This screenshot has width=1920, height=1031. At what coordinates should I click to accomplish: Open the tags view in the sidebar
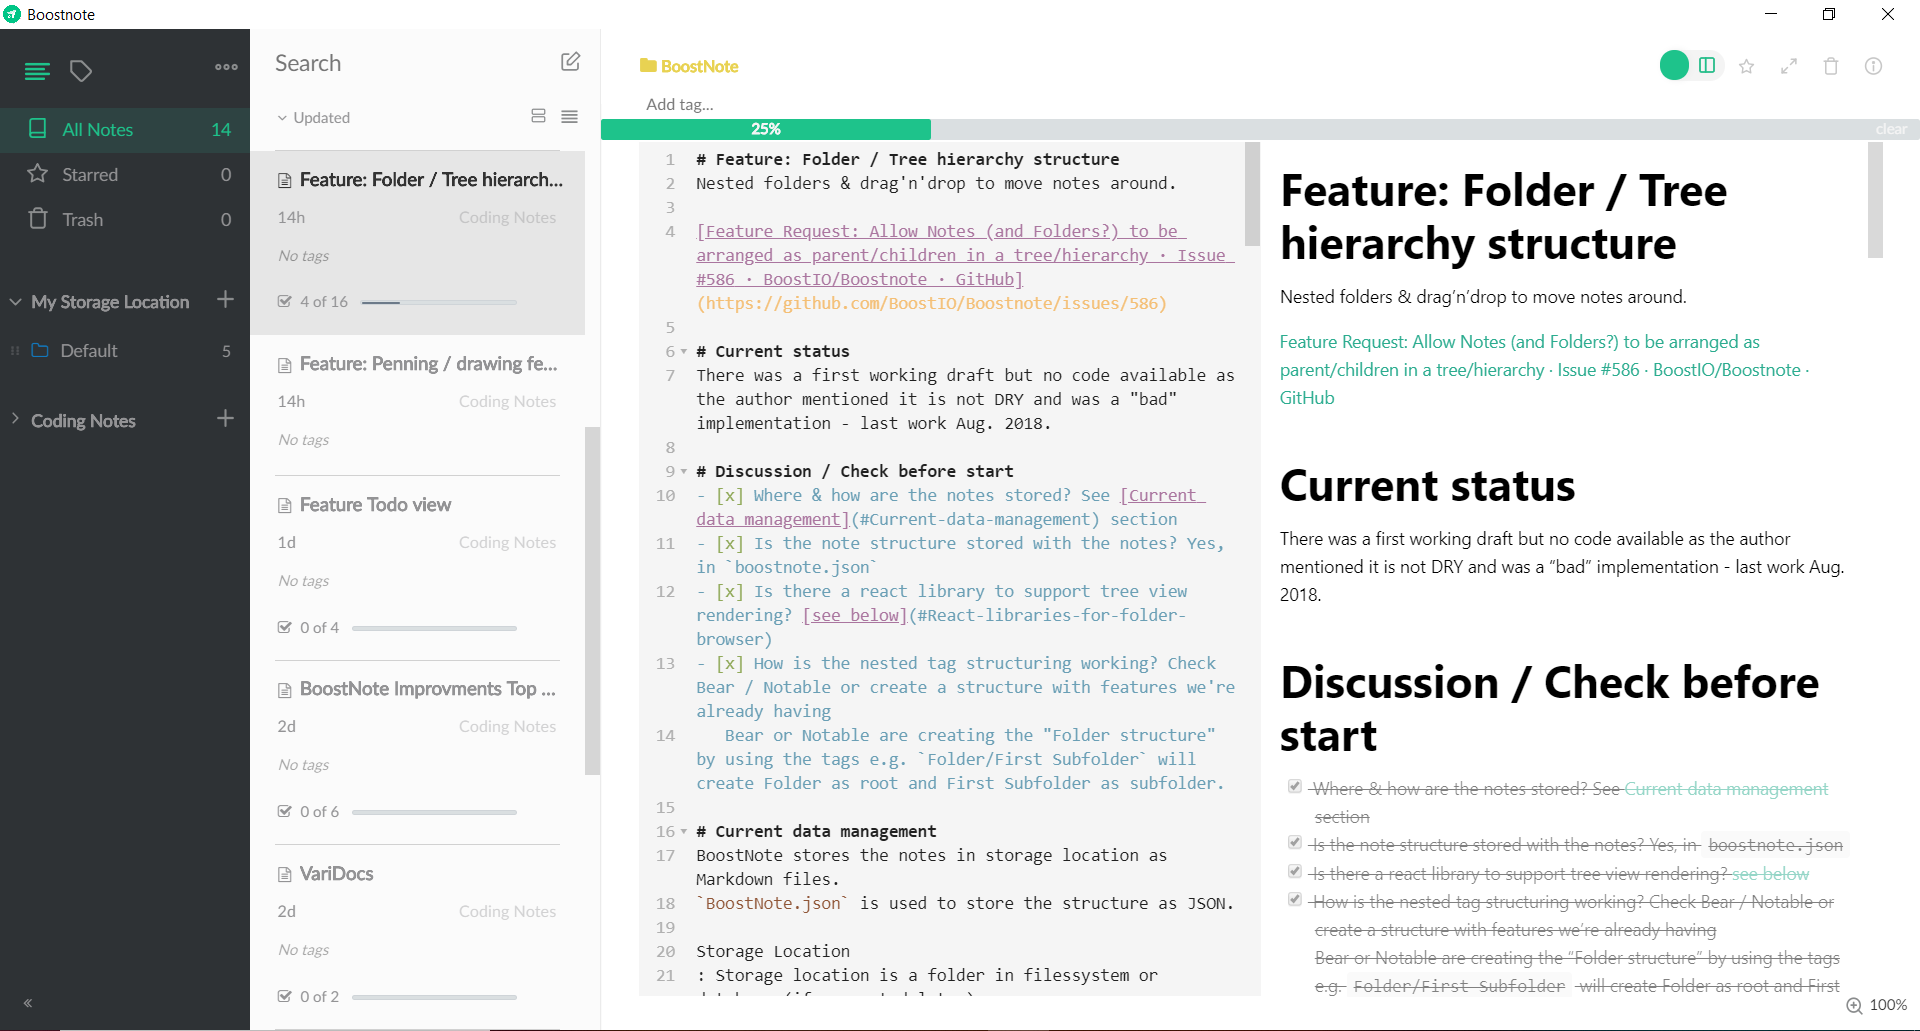[x=81, y=71]
